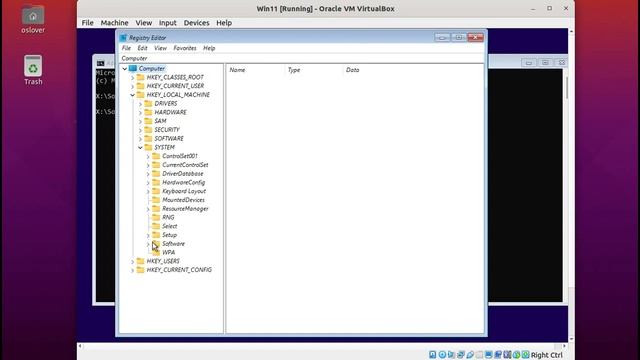Expand the uppercase SOFTWARE key under HKEY_LOCAL_MACHINE
Viewport: 640px width, 360px height.
[x=140, y=139]
